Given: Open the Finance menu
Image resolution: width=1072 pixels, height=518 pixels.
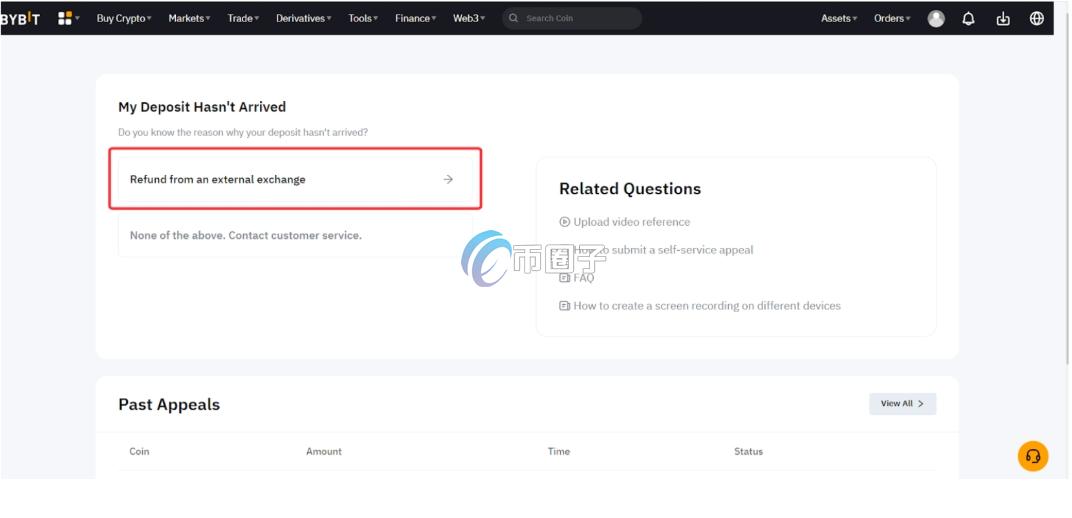Looking at the screenshot, I should pos(415,18).
